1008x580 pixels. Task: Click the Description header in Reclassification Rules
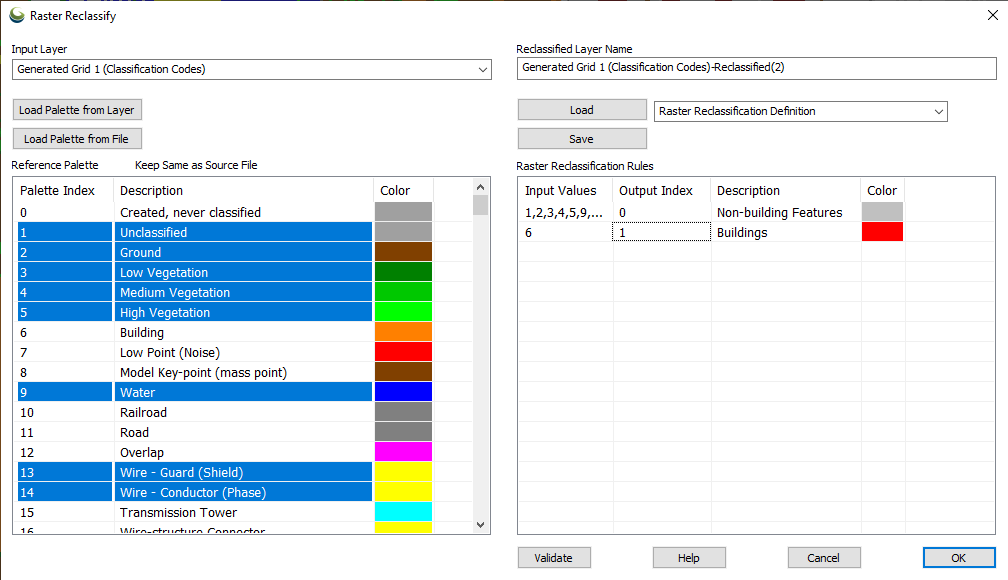pos(786,190)
